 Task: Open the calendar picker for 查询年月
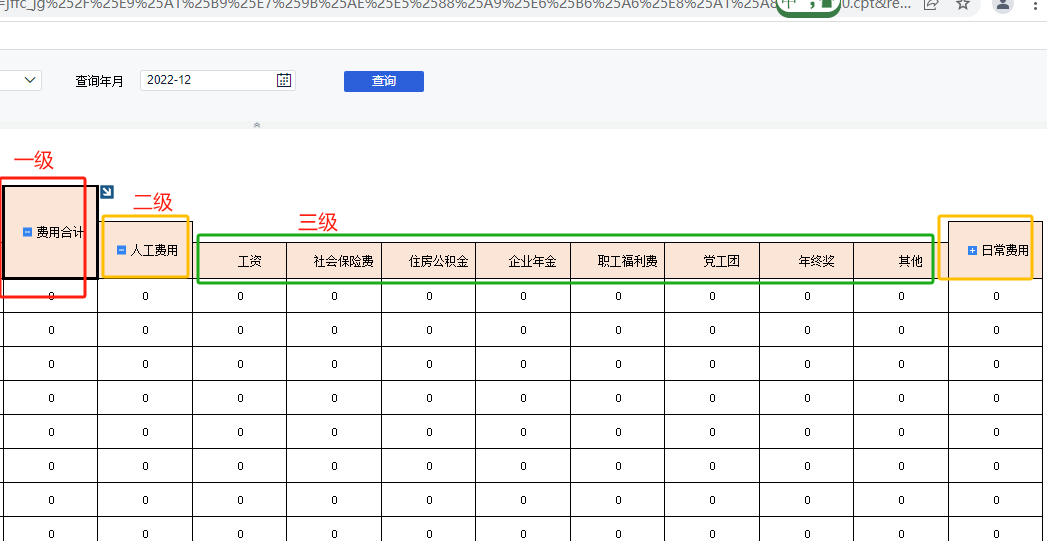[x=284, y=80]
